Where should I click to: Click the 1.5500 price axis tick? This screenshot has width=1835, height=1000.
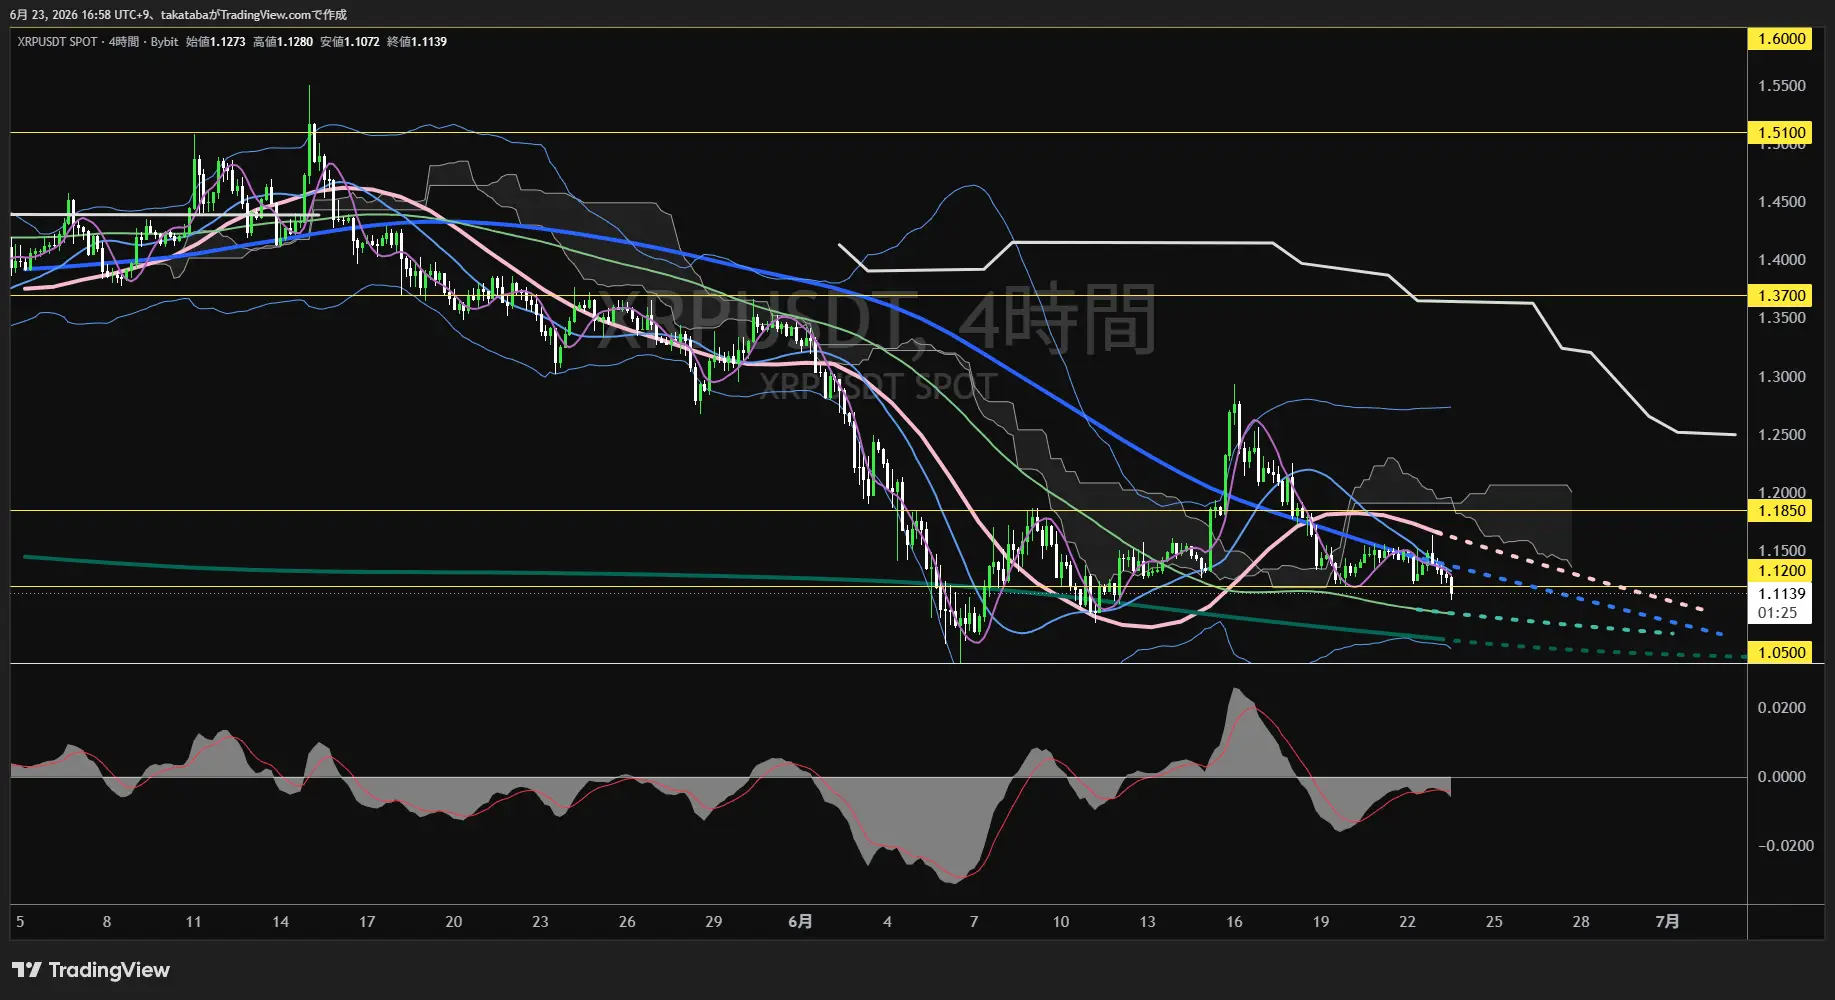coord(1781,86)
